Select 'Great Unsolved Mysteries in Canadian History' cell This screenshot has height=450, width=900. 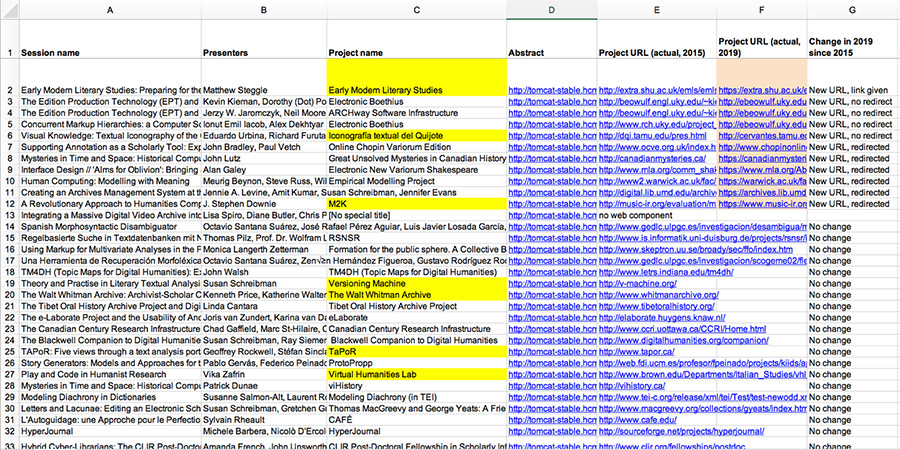pyautogui.click(x=417, y=158)
